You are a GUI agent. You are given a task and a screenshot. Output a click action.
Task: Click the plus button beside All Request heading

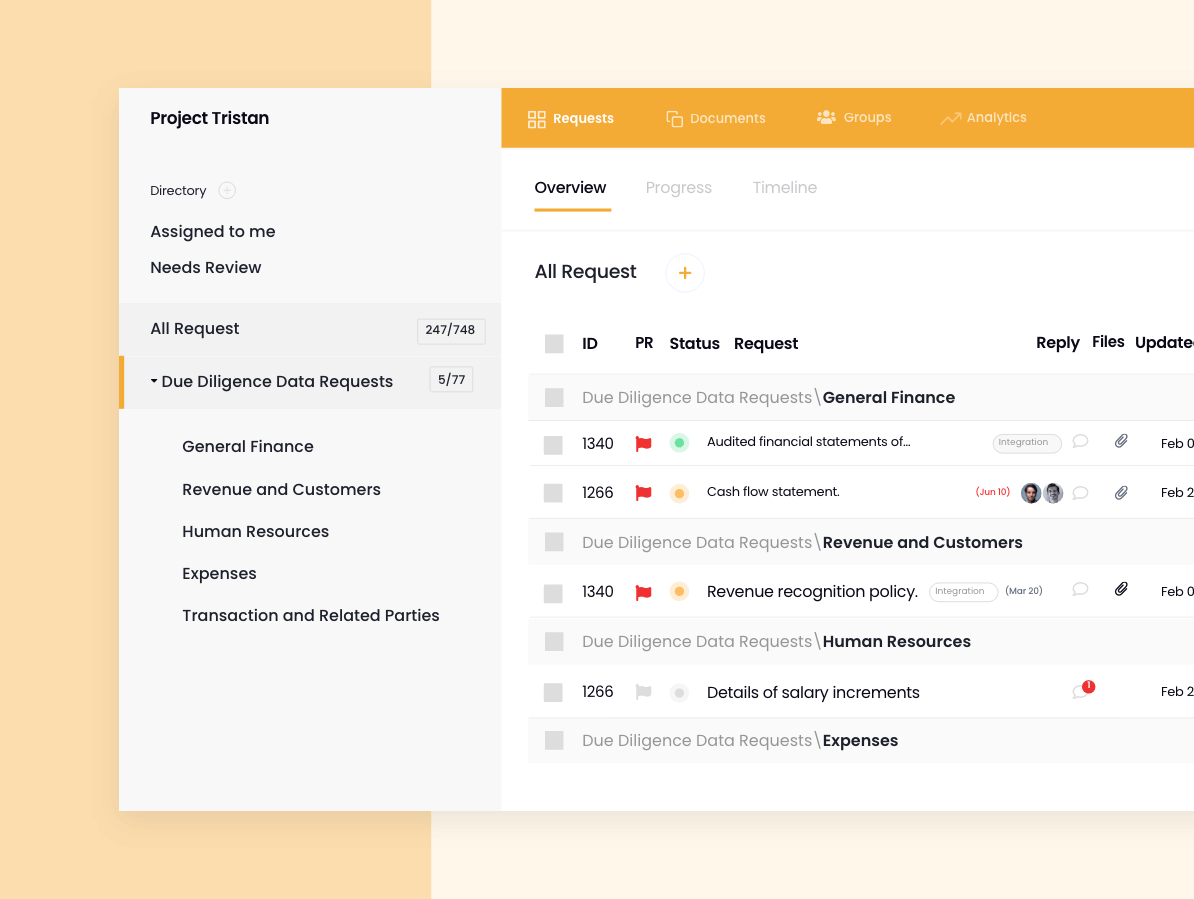[684, 272]
